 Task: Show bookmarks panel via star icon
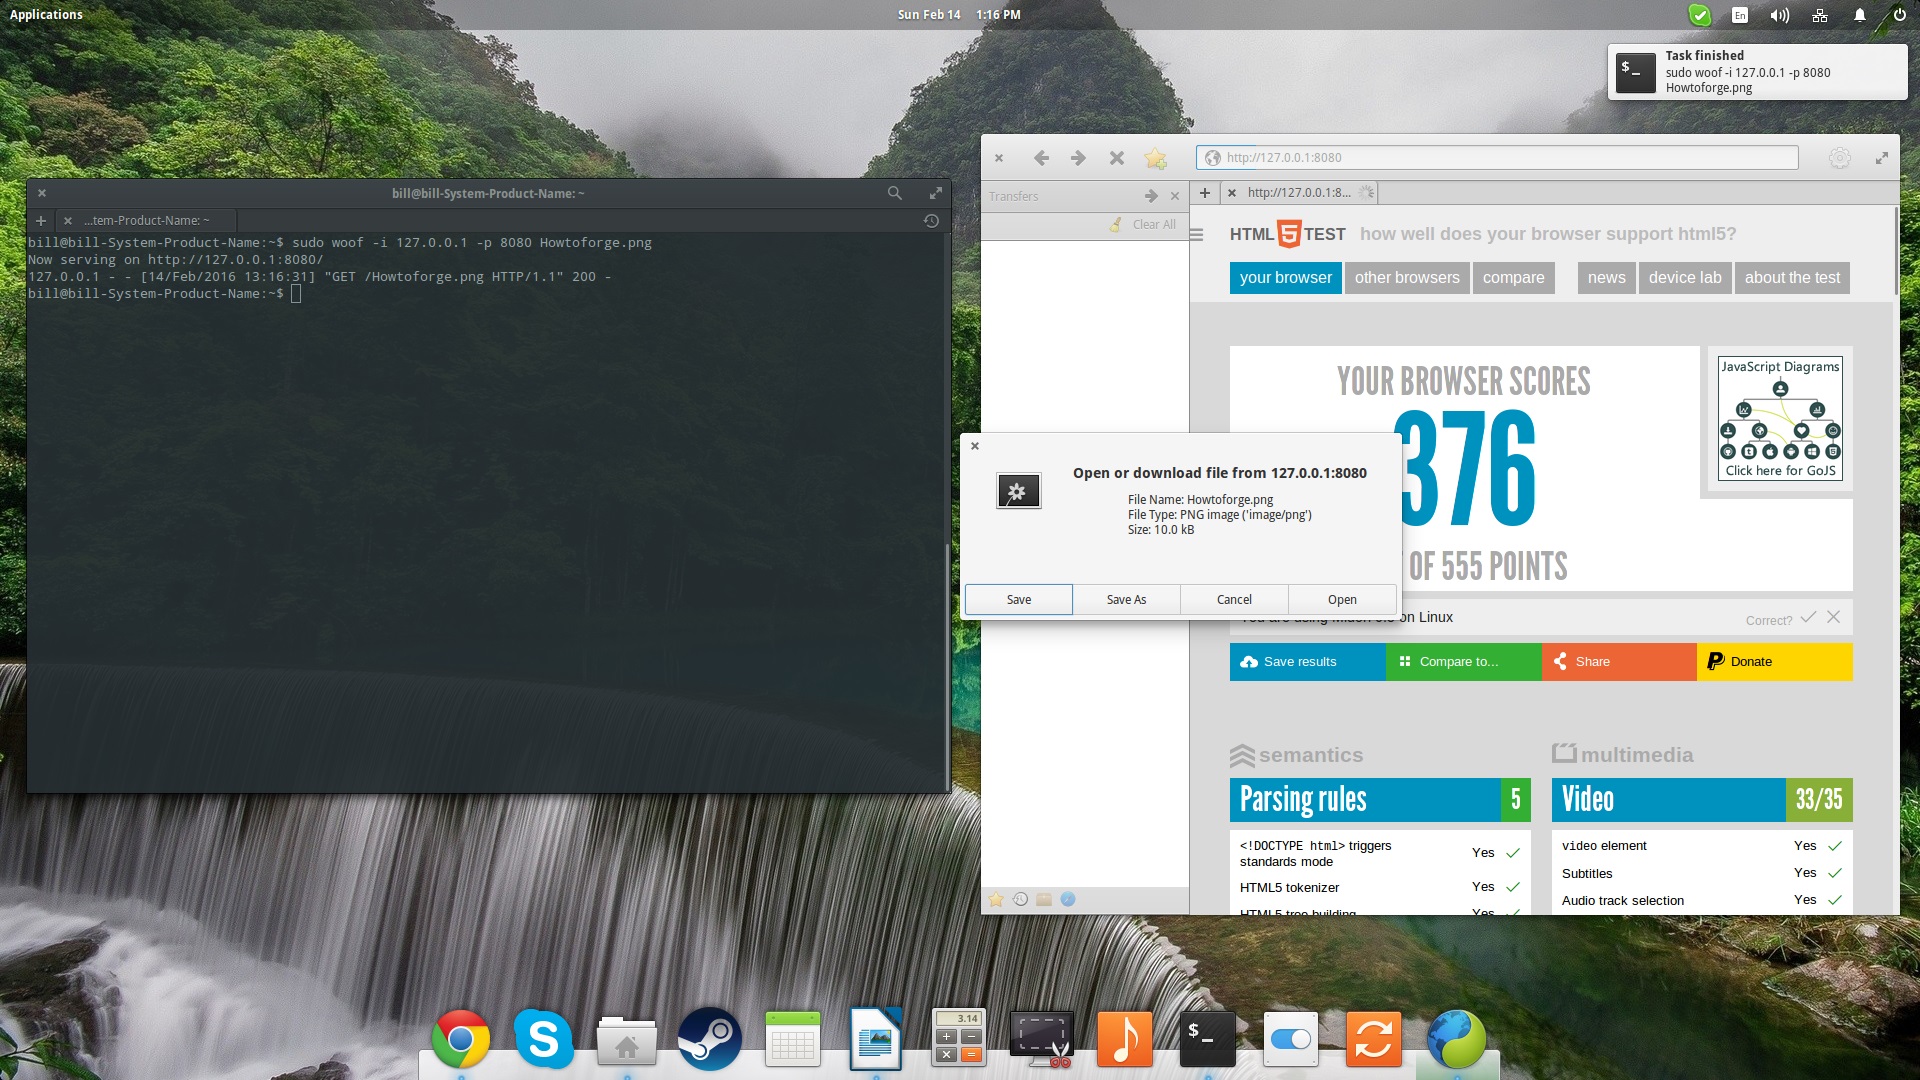tap(996, 899)
